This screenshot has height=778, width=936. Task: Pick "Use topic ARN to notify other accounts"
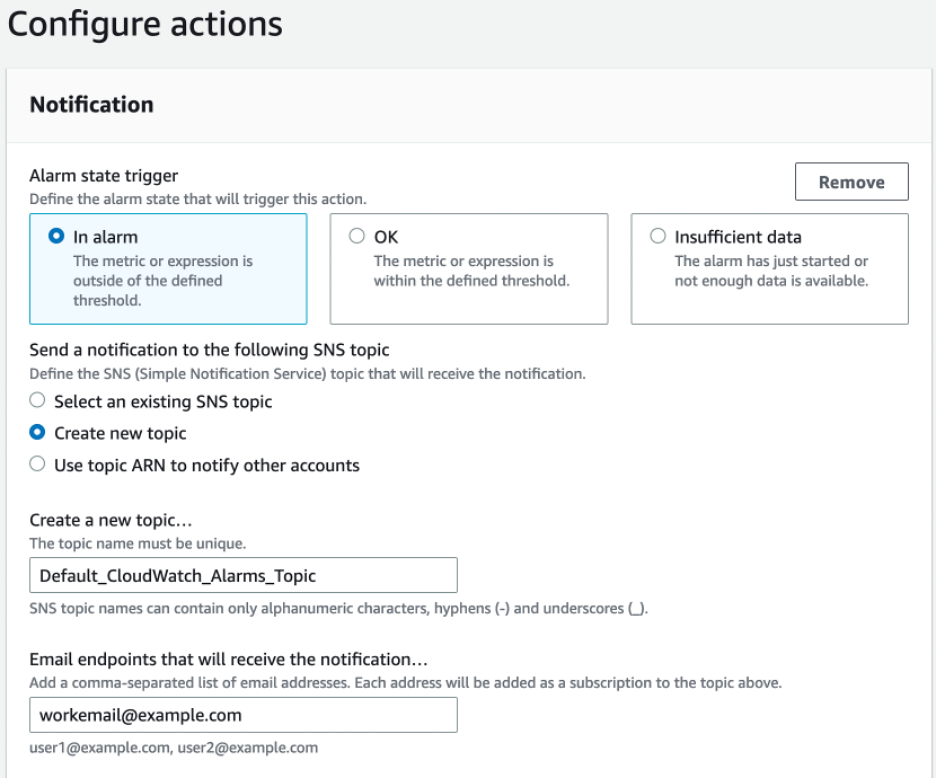(37, 464)
